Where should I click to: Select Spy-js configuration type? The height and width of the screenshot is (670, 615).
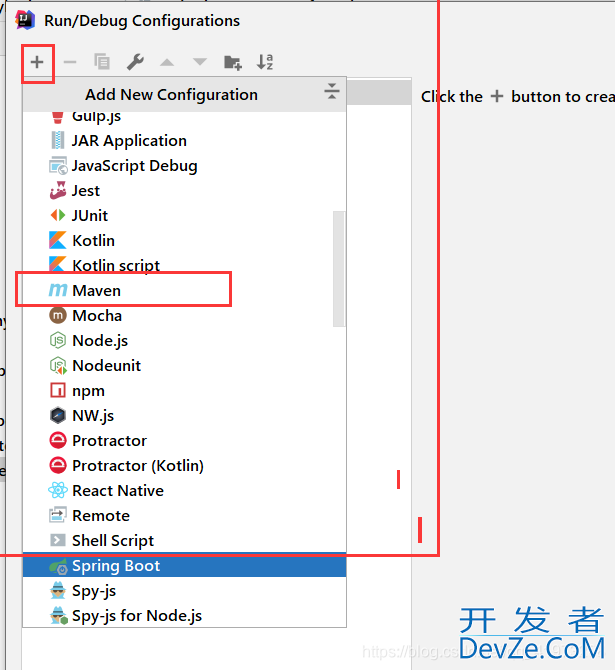click(184, 591)
